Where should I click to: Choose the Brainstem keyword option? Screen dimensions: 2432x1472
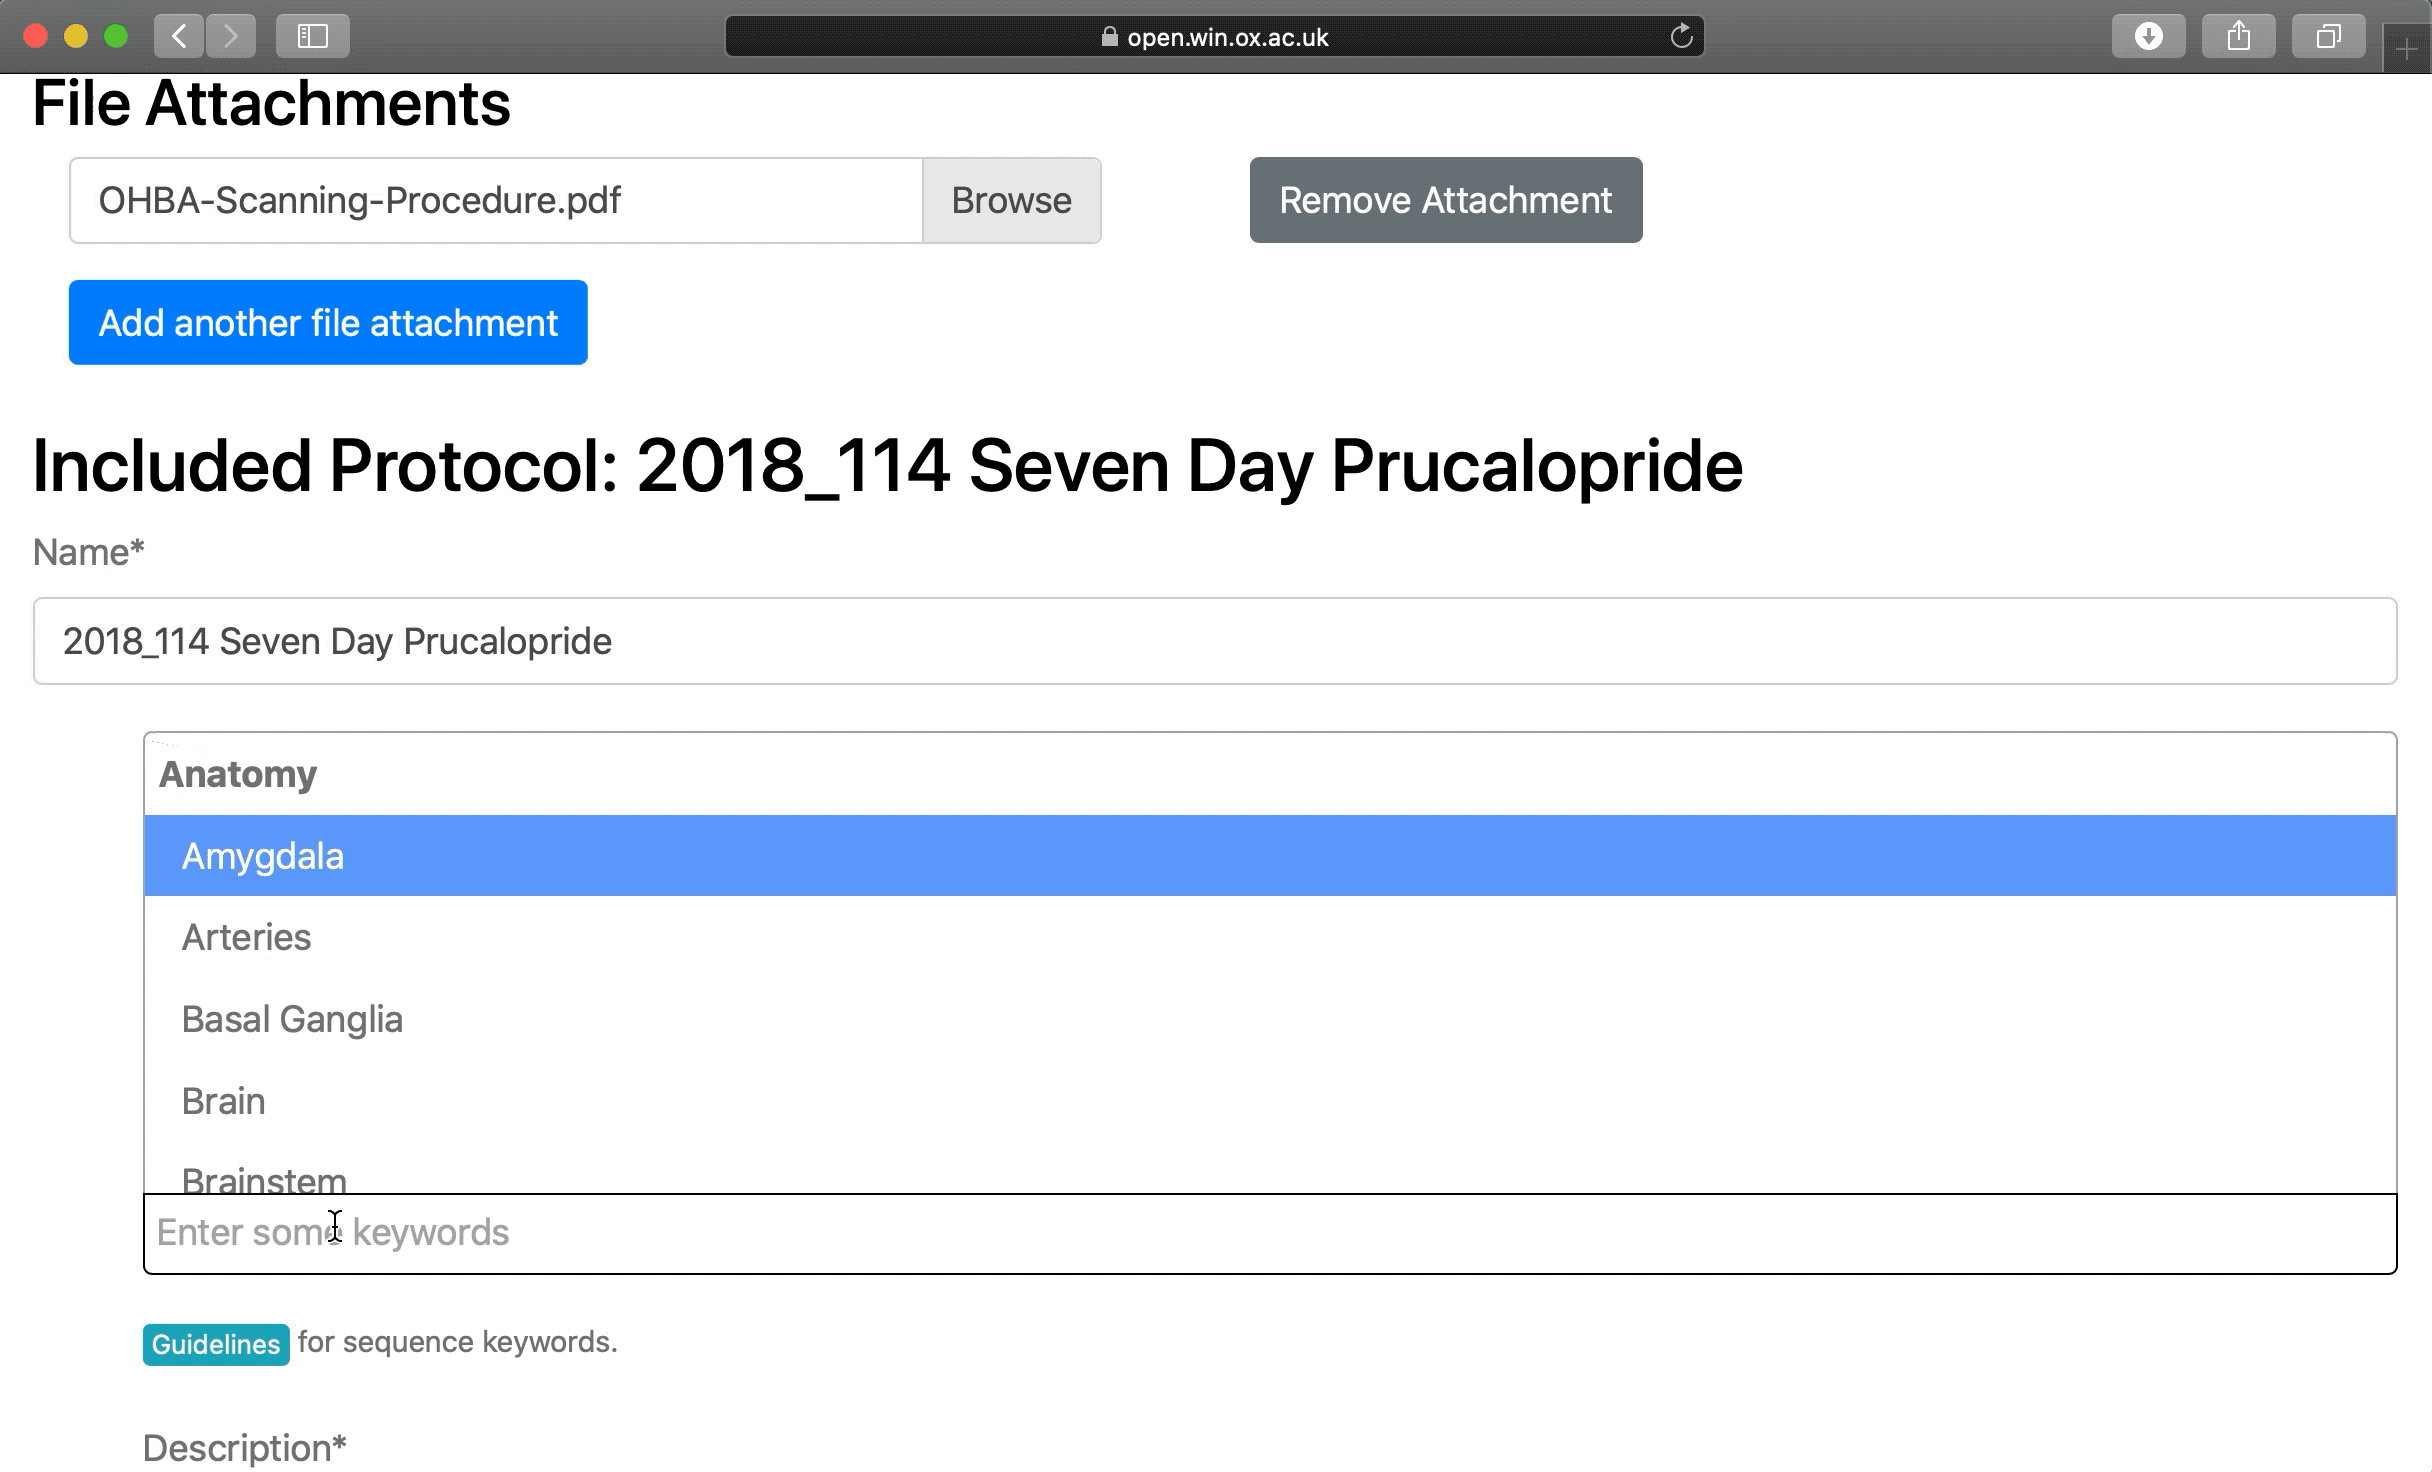pyautogui.click(x=264, y=1178)
